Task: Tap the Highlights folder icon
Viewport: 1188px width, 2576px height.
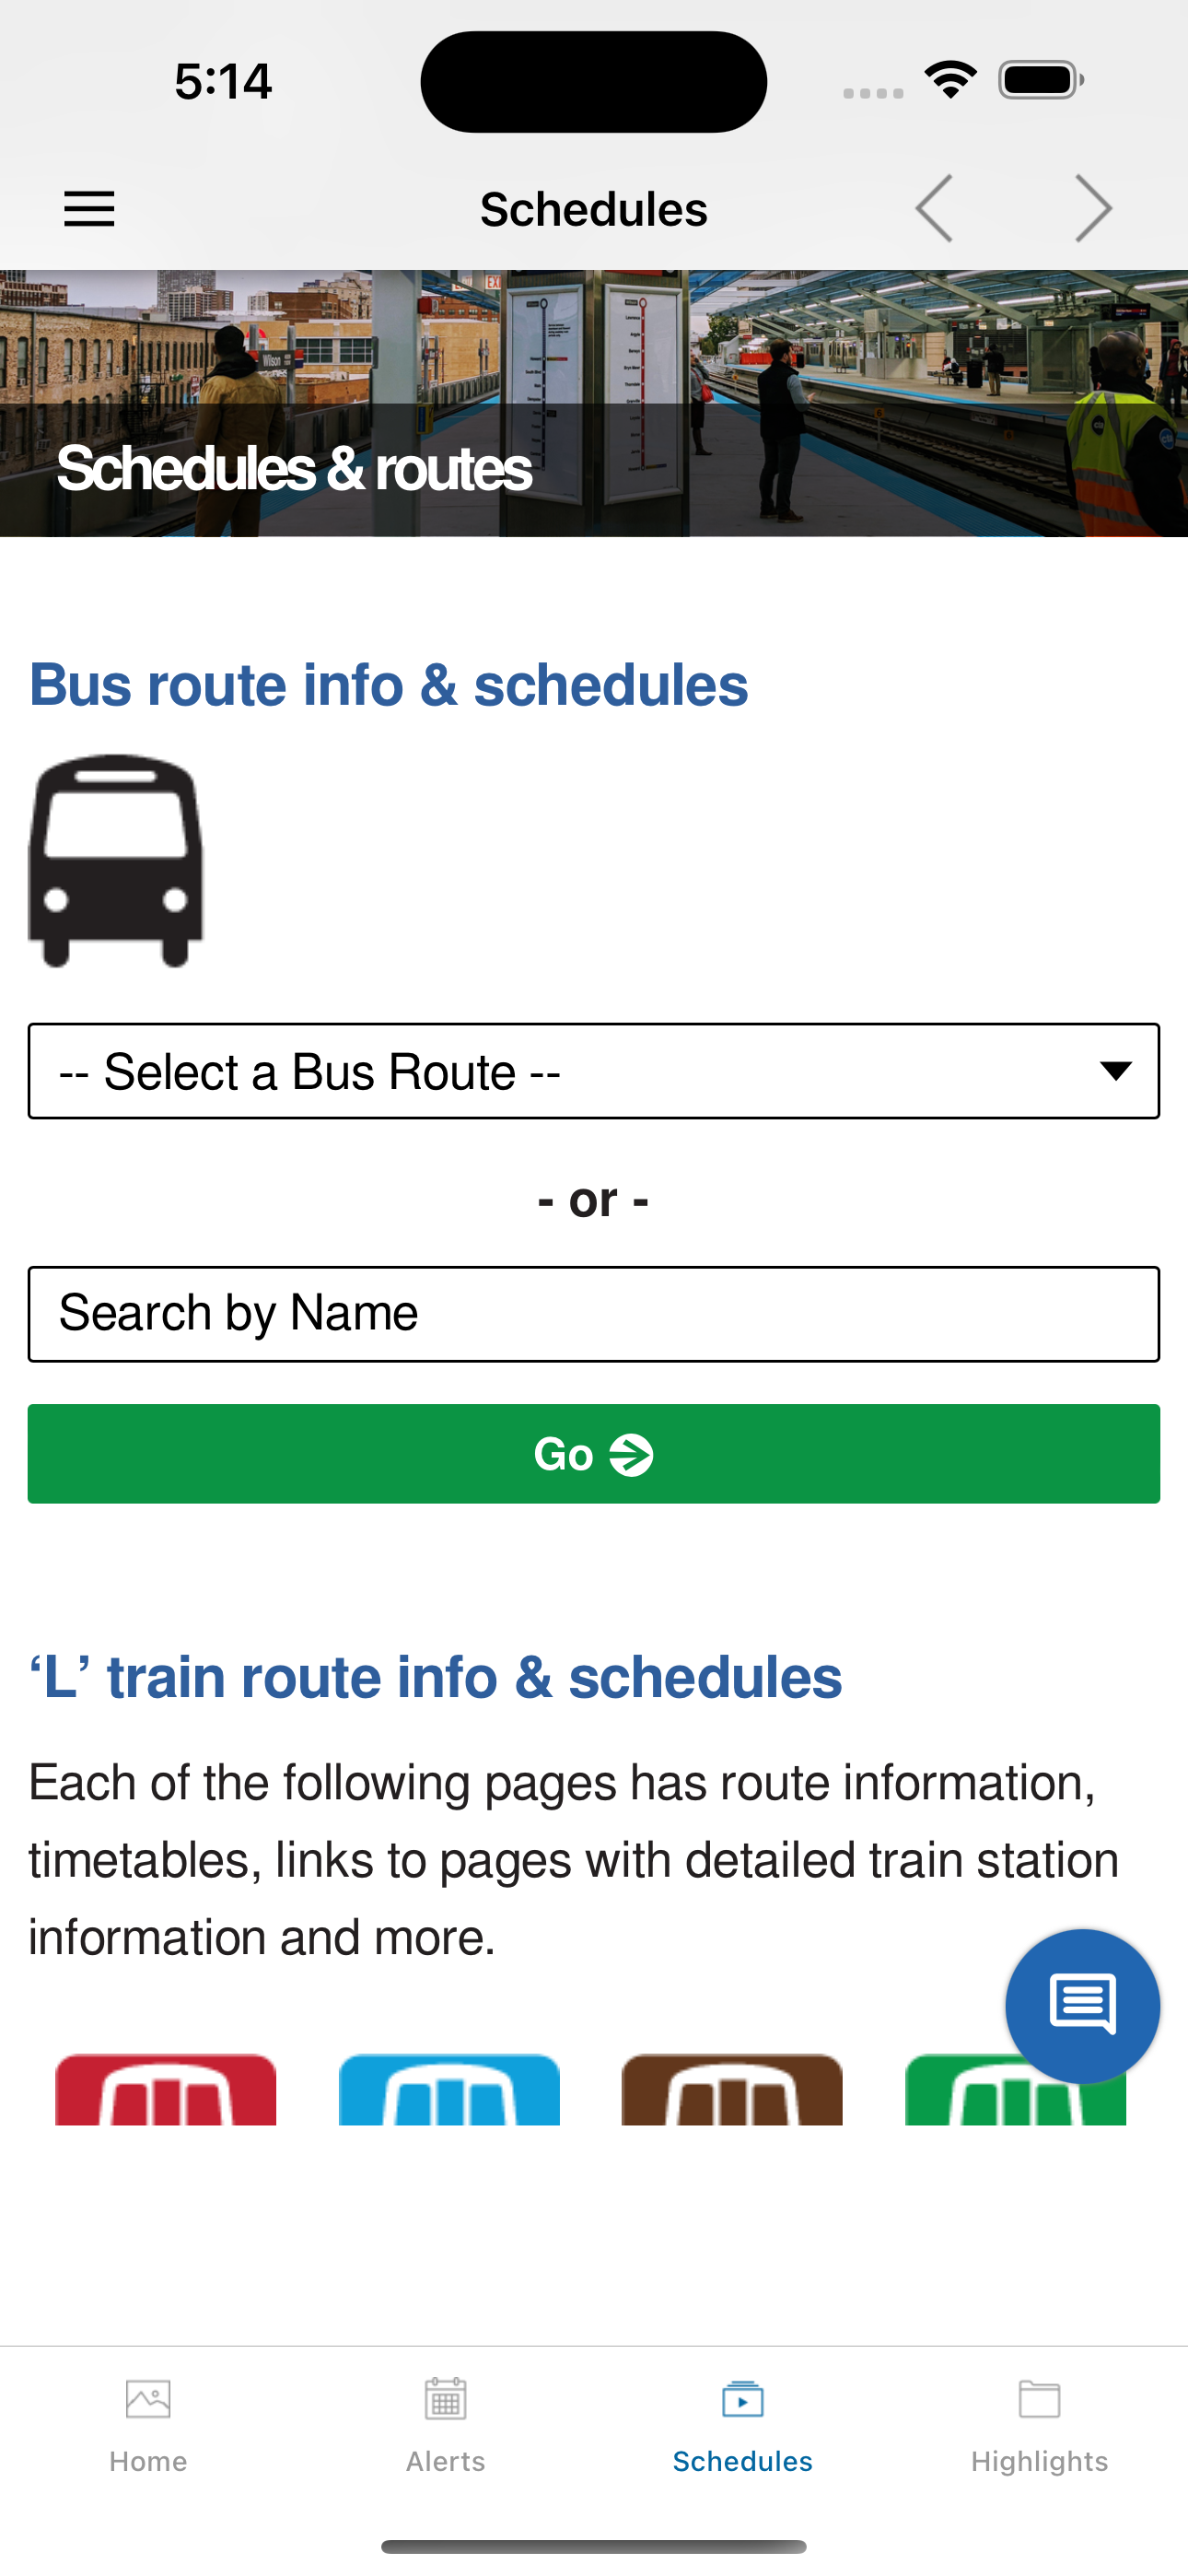Action: pyautogui.click(x=1039, y=2400)
